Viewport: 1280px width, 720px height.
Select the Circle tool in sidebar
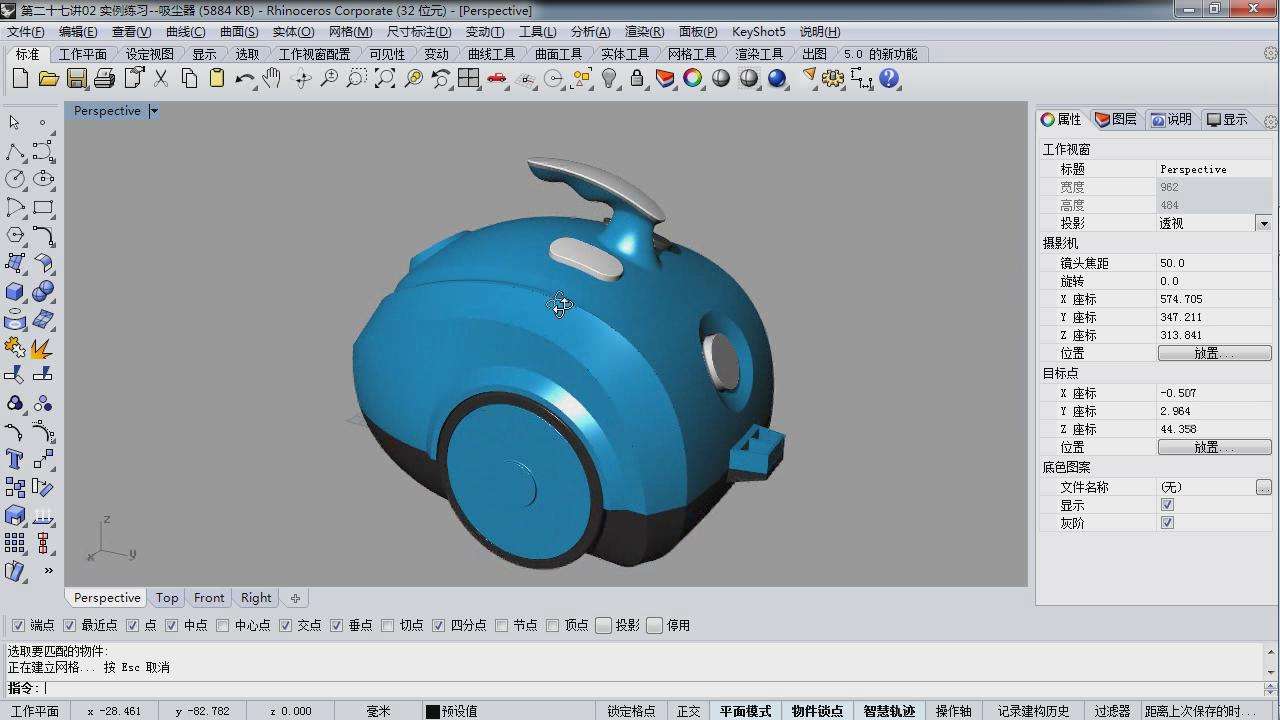pyautogui.click(x=15, y=179)
